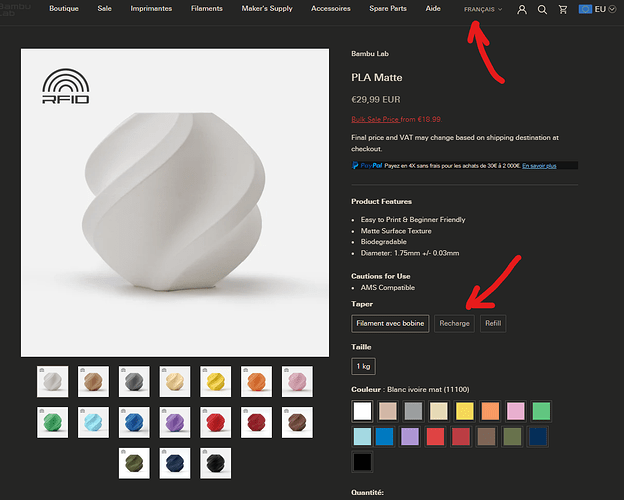This screenshot has width=624, height=500.
Task: Open the shopping cart icon
Action: 563,10
